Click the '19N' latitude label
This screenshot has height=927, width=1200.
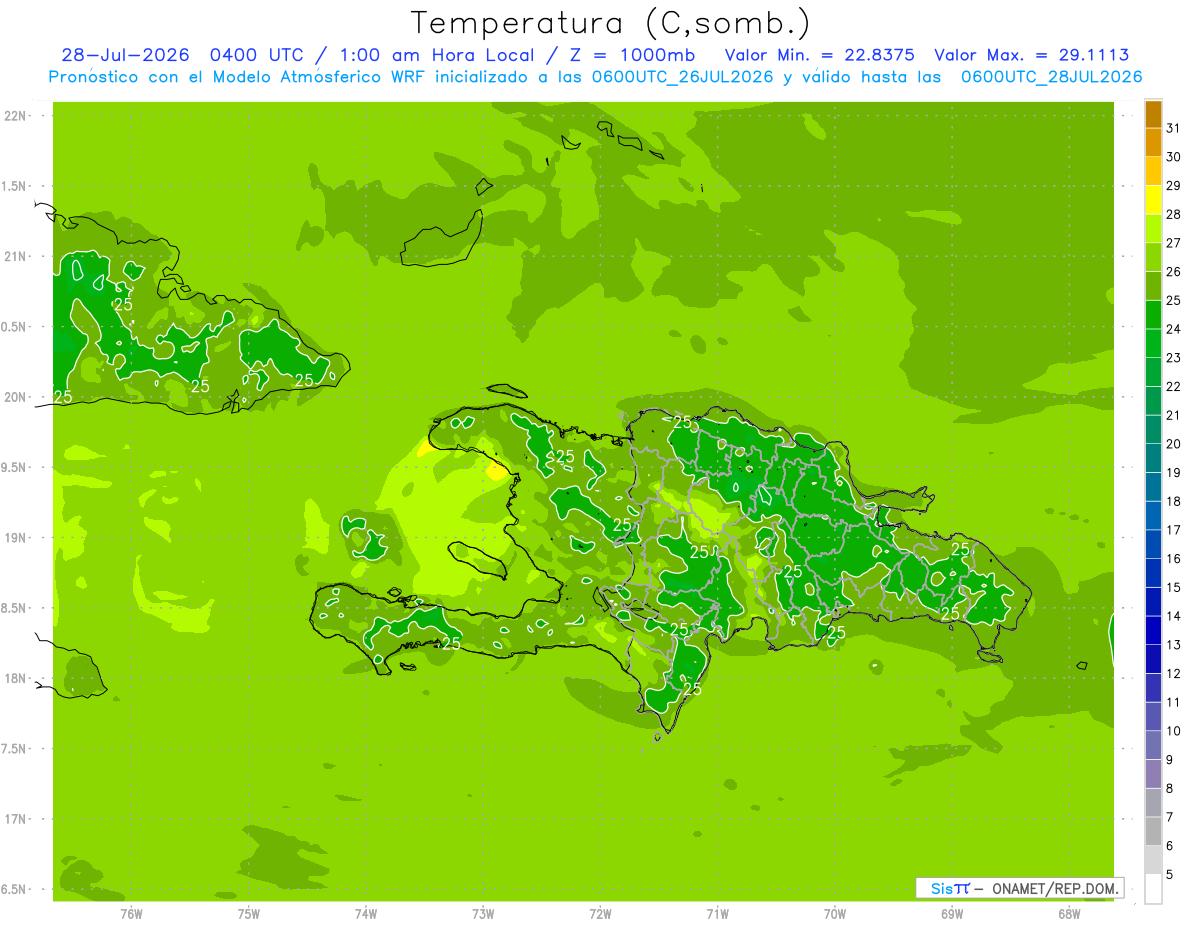tap(15, 538)
